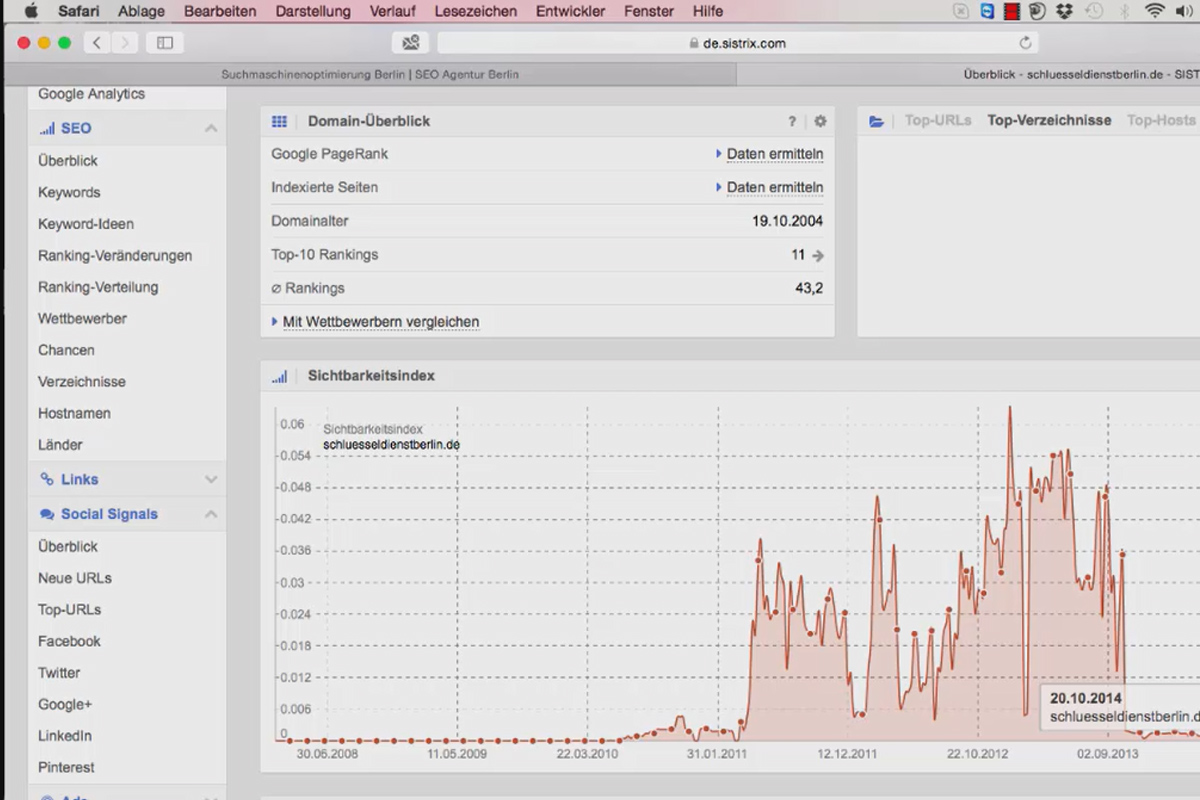Toggle Safari sidebar button in toolbar
1200x800 pixels.
(165, 43)
